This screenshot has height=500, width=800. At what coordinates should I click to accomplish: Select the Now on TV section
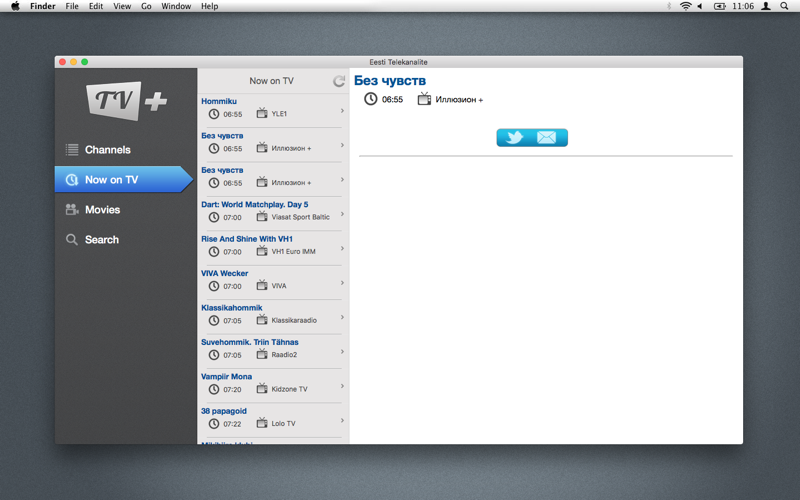(x=124, y=179)
